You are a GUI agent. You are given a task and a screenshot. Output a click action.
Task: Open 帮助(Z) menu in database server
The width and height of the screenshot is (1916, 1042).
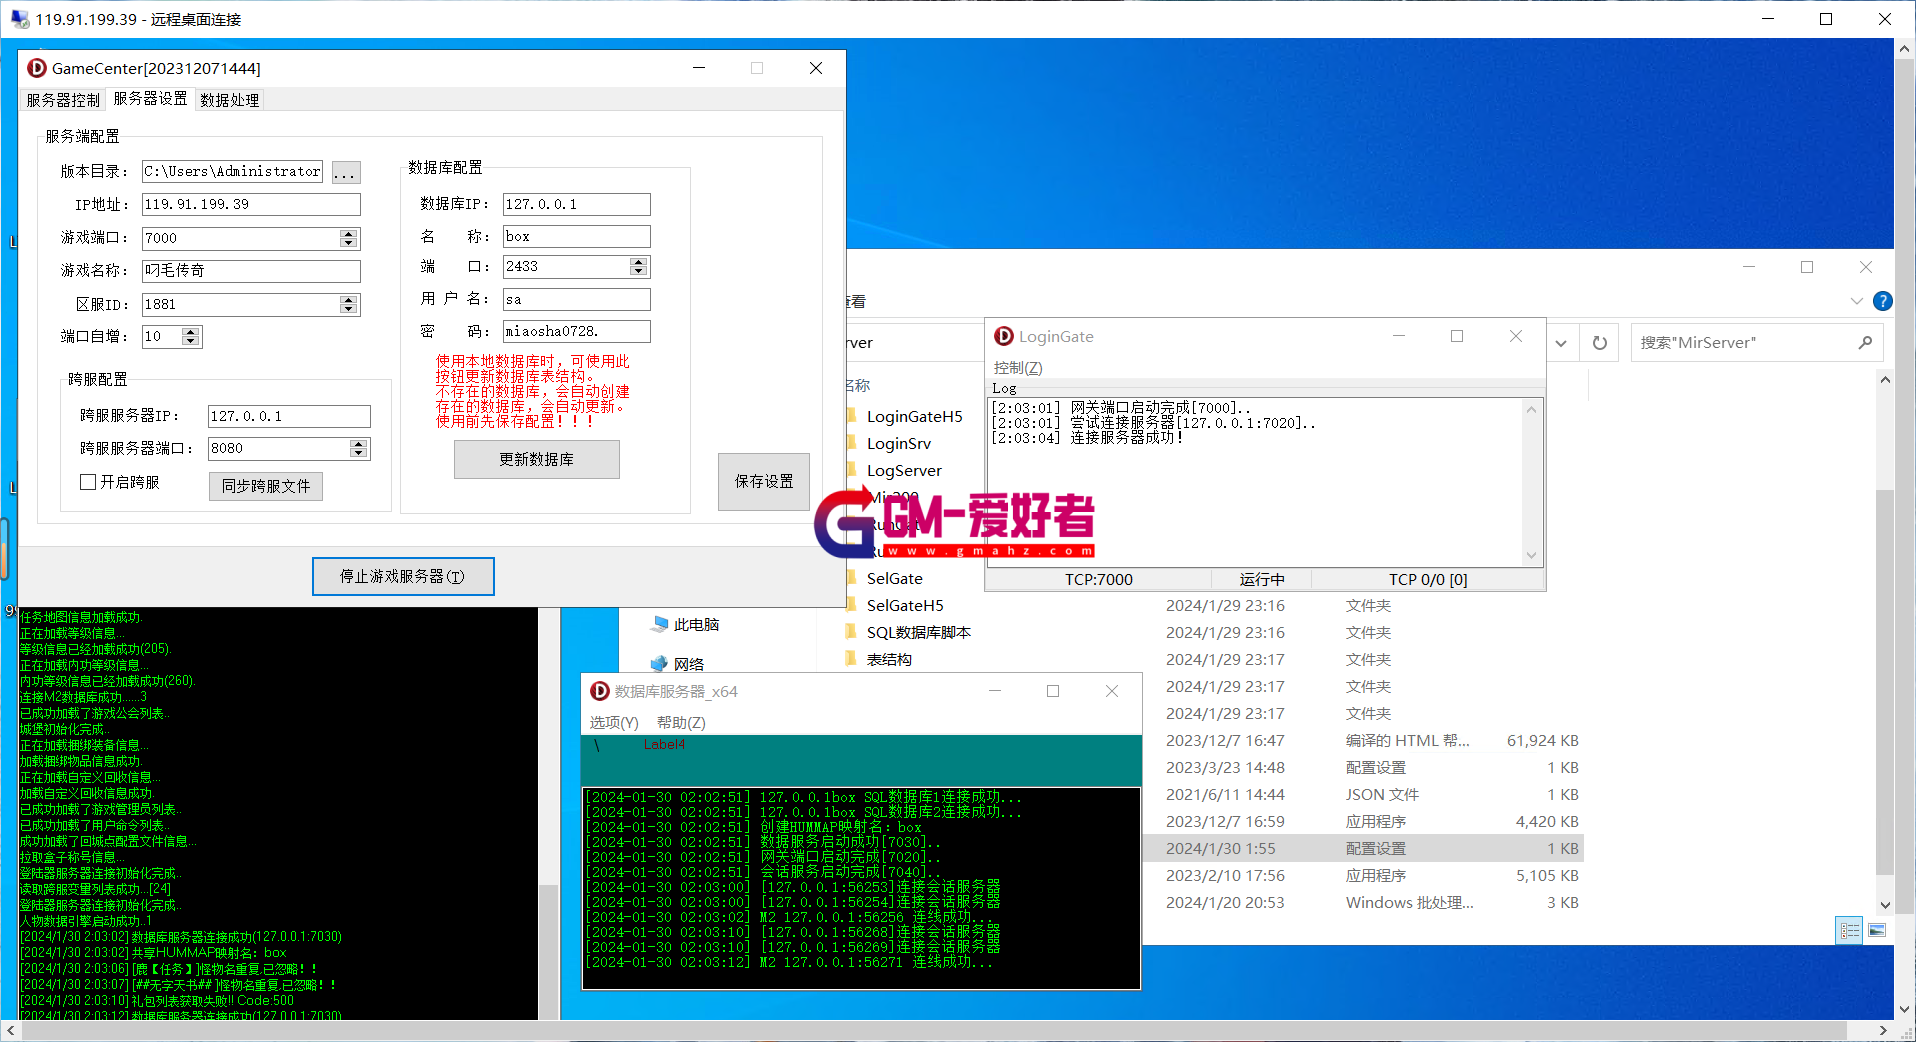(681, 722)
